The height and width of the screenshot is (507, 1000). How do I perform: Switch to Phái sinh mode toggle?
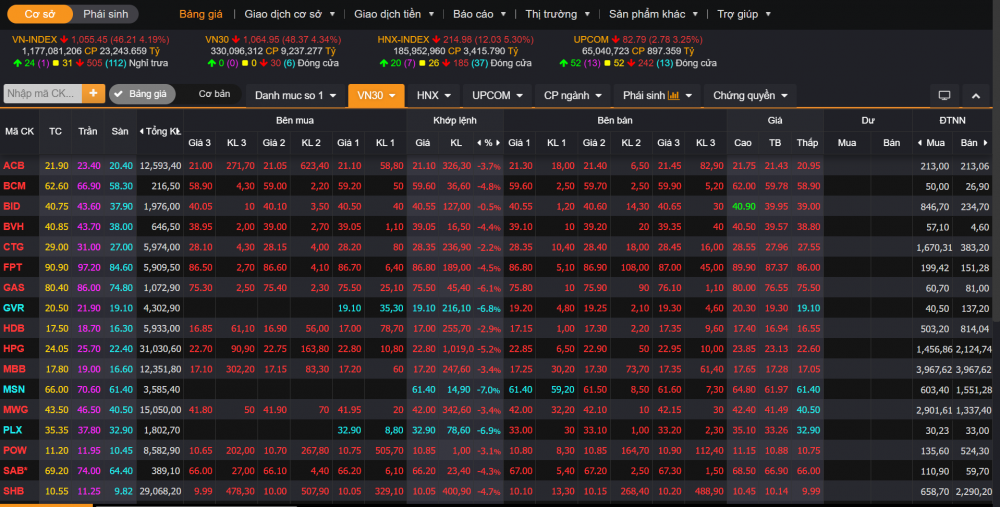(105, 15)
